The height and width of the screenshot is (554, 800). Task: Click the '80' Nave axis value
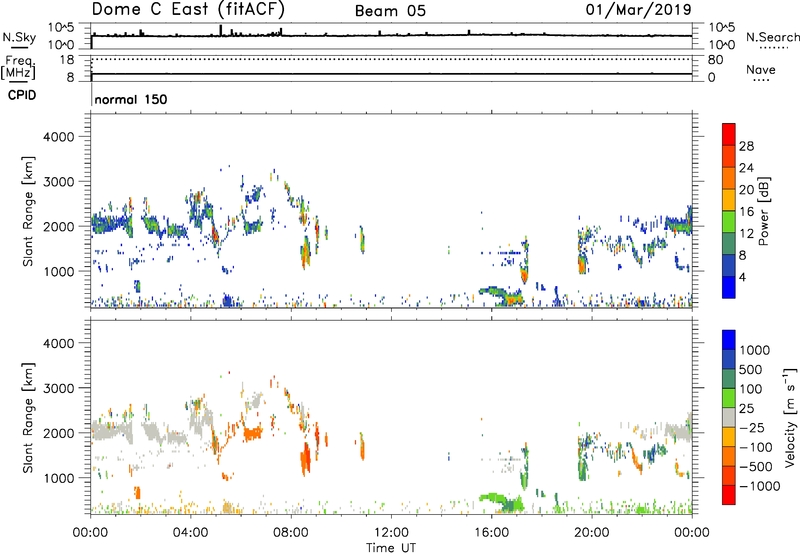pos(715,60)
